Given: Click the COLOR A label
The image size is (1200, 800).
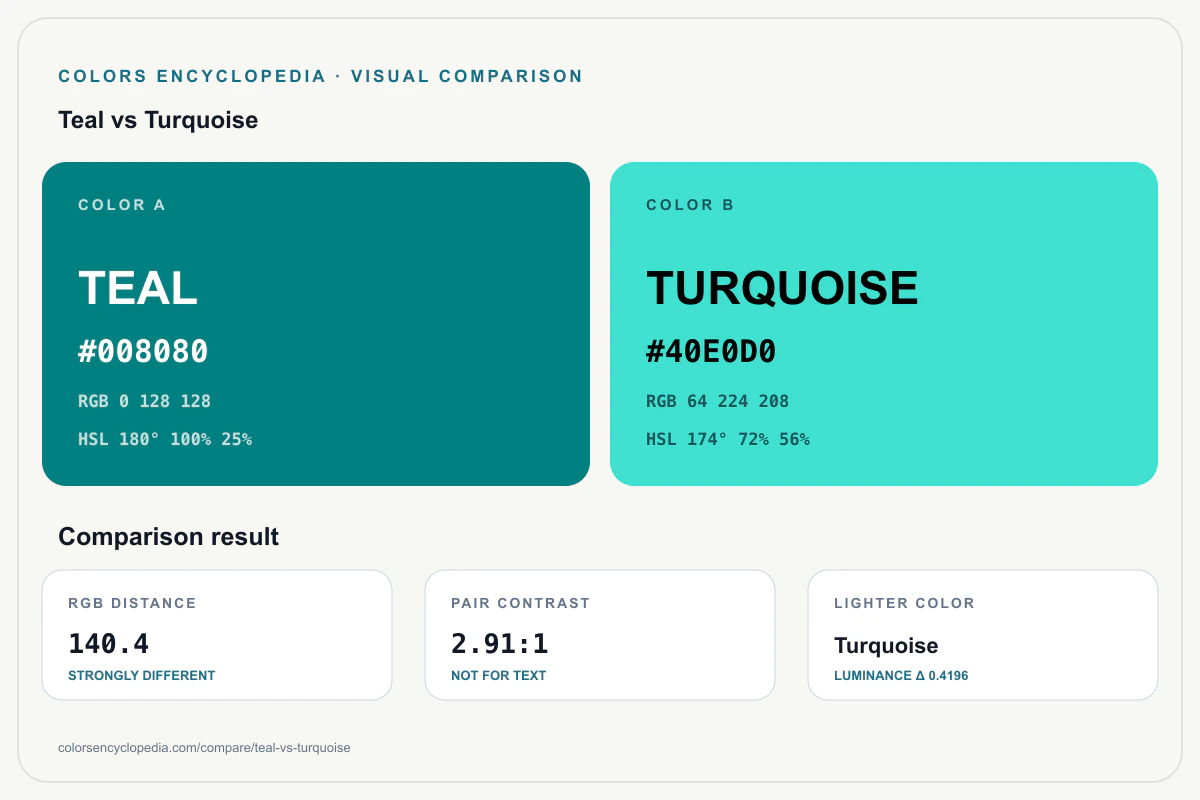Looking at the screenshot, I should [122, 205].
